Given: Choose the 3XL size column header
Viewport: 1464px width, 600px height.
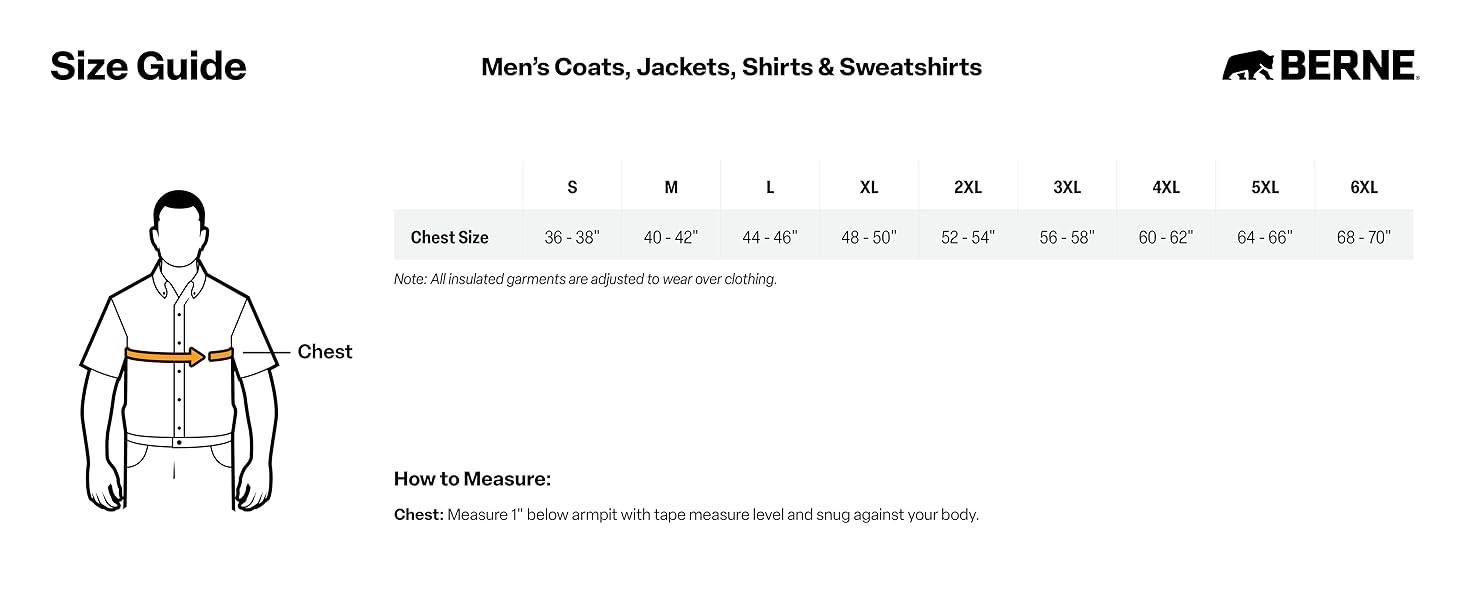Looking at the screenshot, I should pos(1067,187).
